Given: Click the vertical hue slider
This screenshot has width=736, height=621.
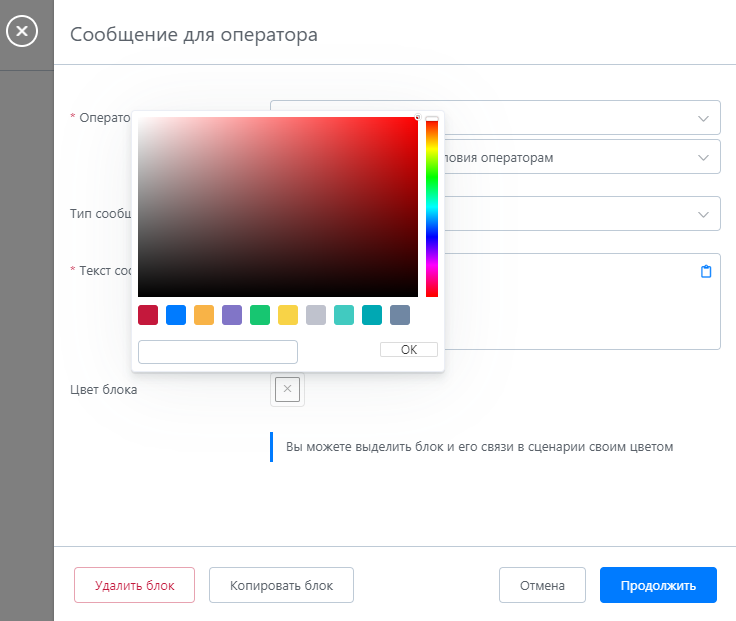Looking at the screenshot, I should [x=432, y=207].
